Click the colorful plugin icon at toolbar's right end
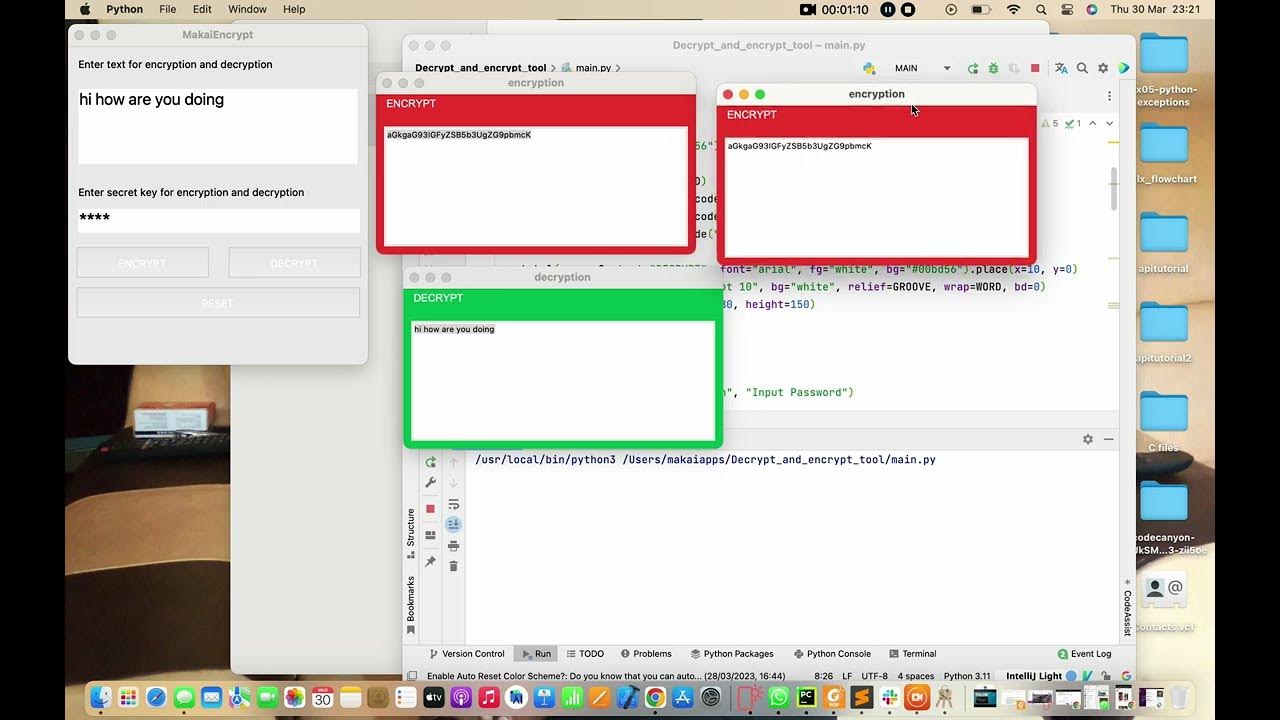The width and height of the screenshot is (1280, 720). click(1124, 68)
